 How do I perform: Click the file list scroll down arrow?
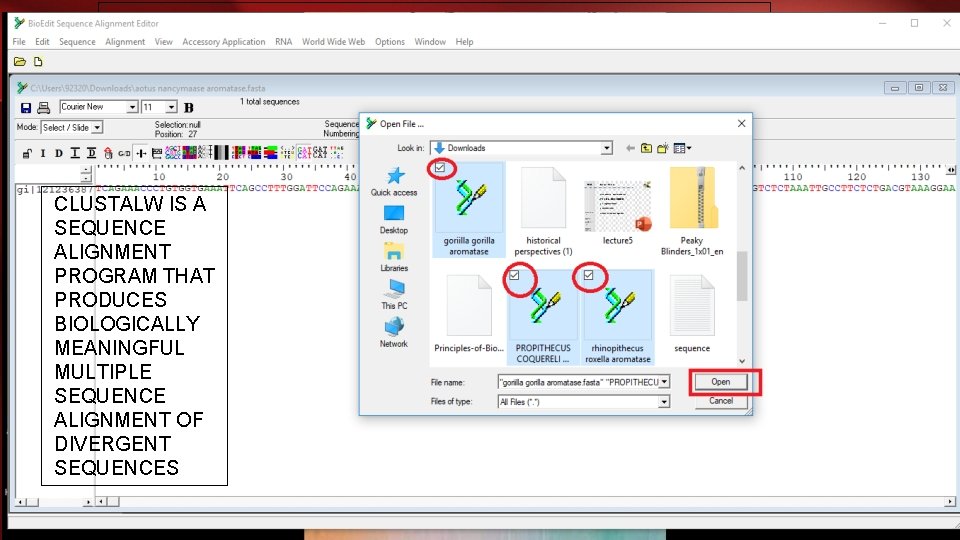coord(742,361)
